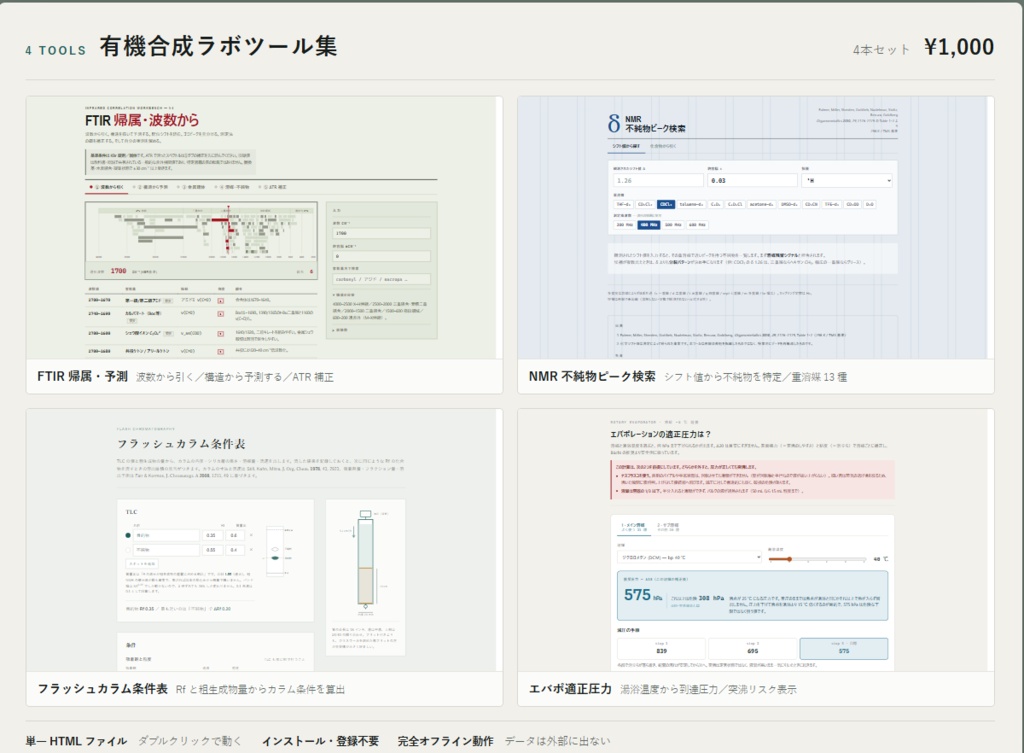
Task: Click description シフト値から不純物を特定／重溶媒 13 種
Action: pyautogui.click(x=756, y=377)
